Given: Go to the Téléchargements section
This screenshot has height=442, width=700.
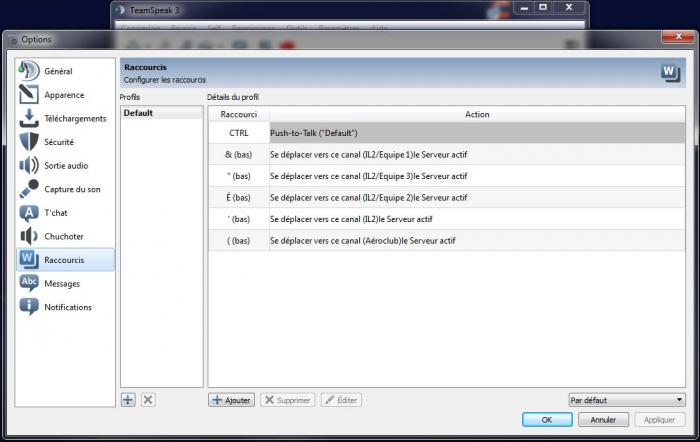Looking at the screenshot, I should (x=75, y=118).
